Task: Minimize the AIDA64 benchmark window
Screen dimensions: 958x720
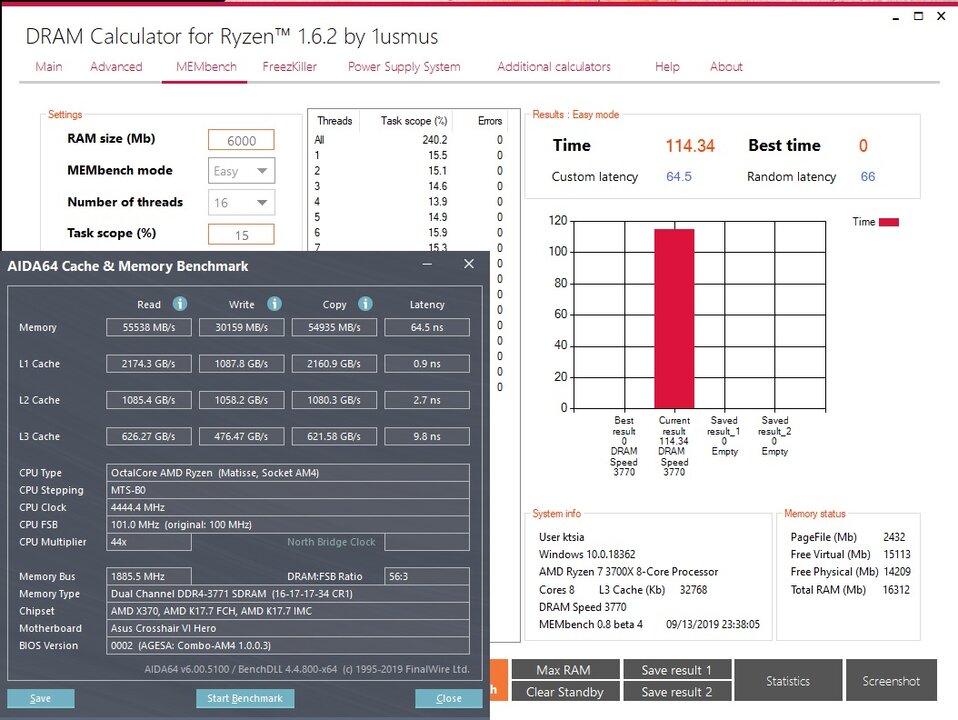Action: [427, 264]
